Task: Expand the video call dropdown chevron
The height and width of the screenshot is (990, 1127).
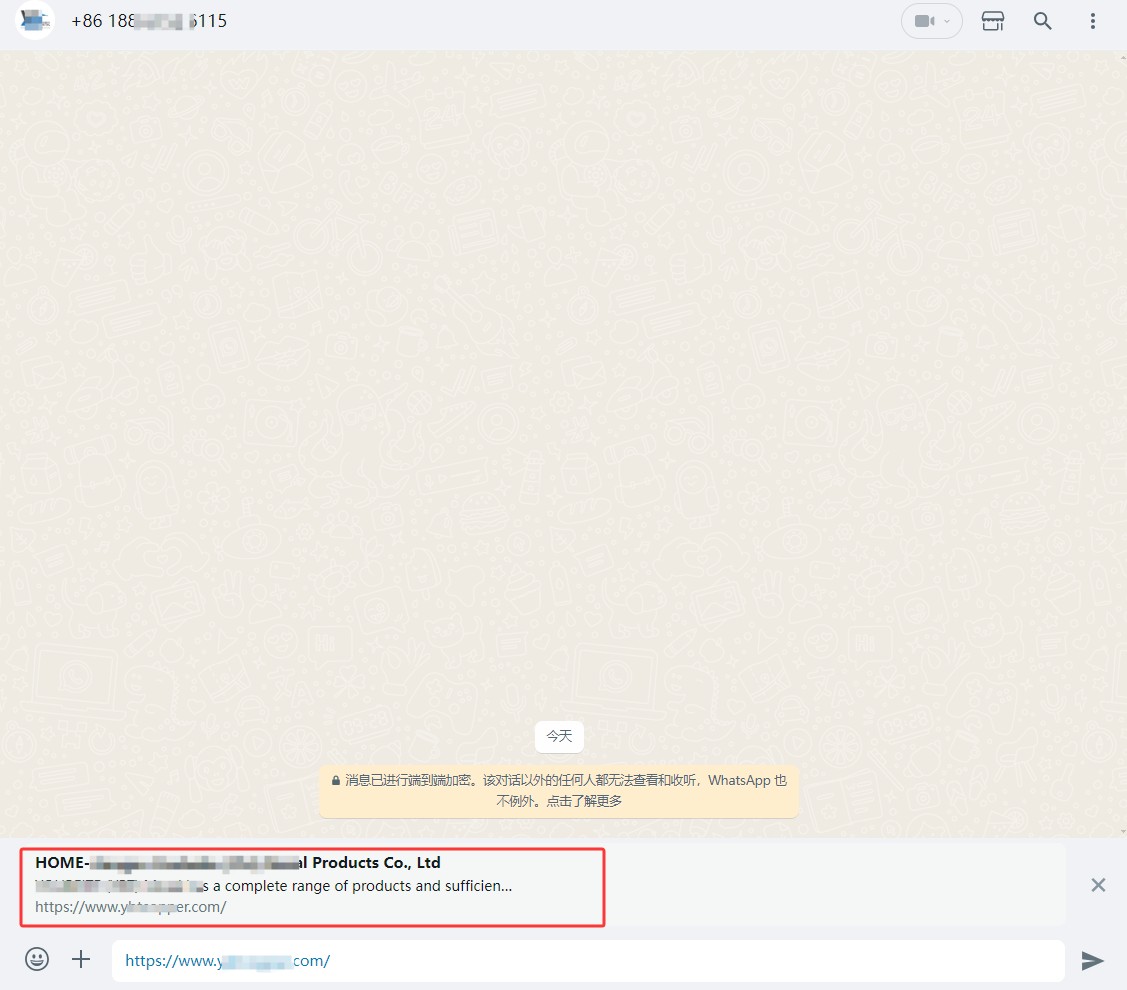Action: pyautogui.click(x=947, y=21)
